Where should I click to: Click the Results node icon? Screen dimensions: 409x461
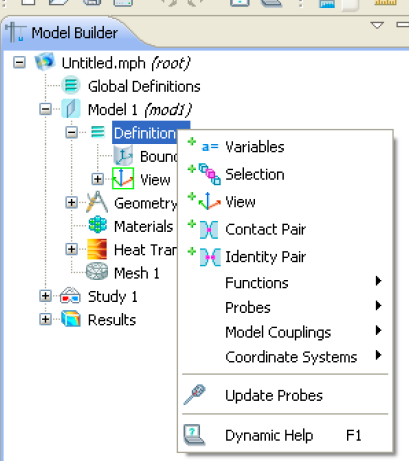[x=71, y=319]
